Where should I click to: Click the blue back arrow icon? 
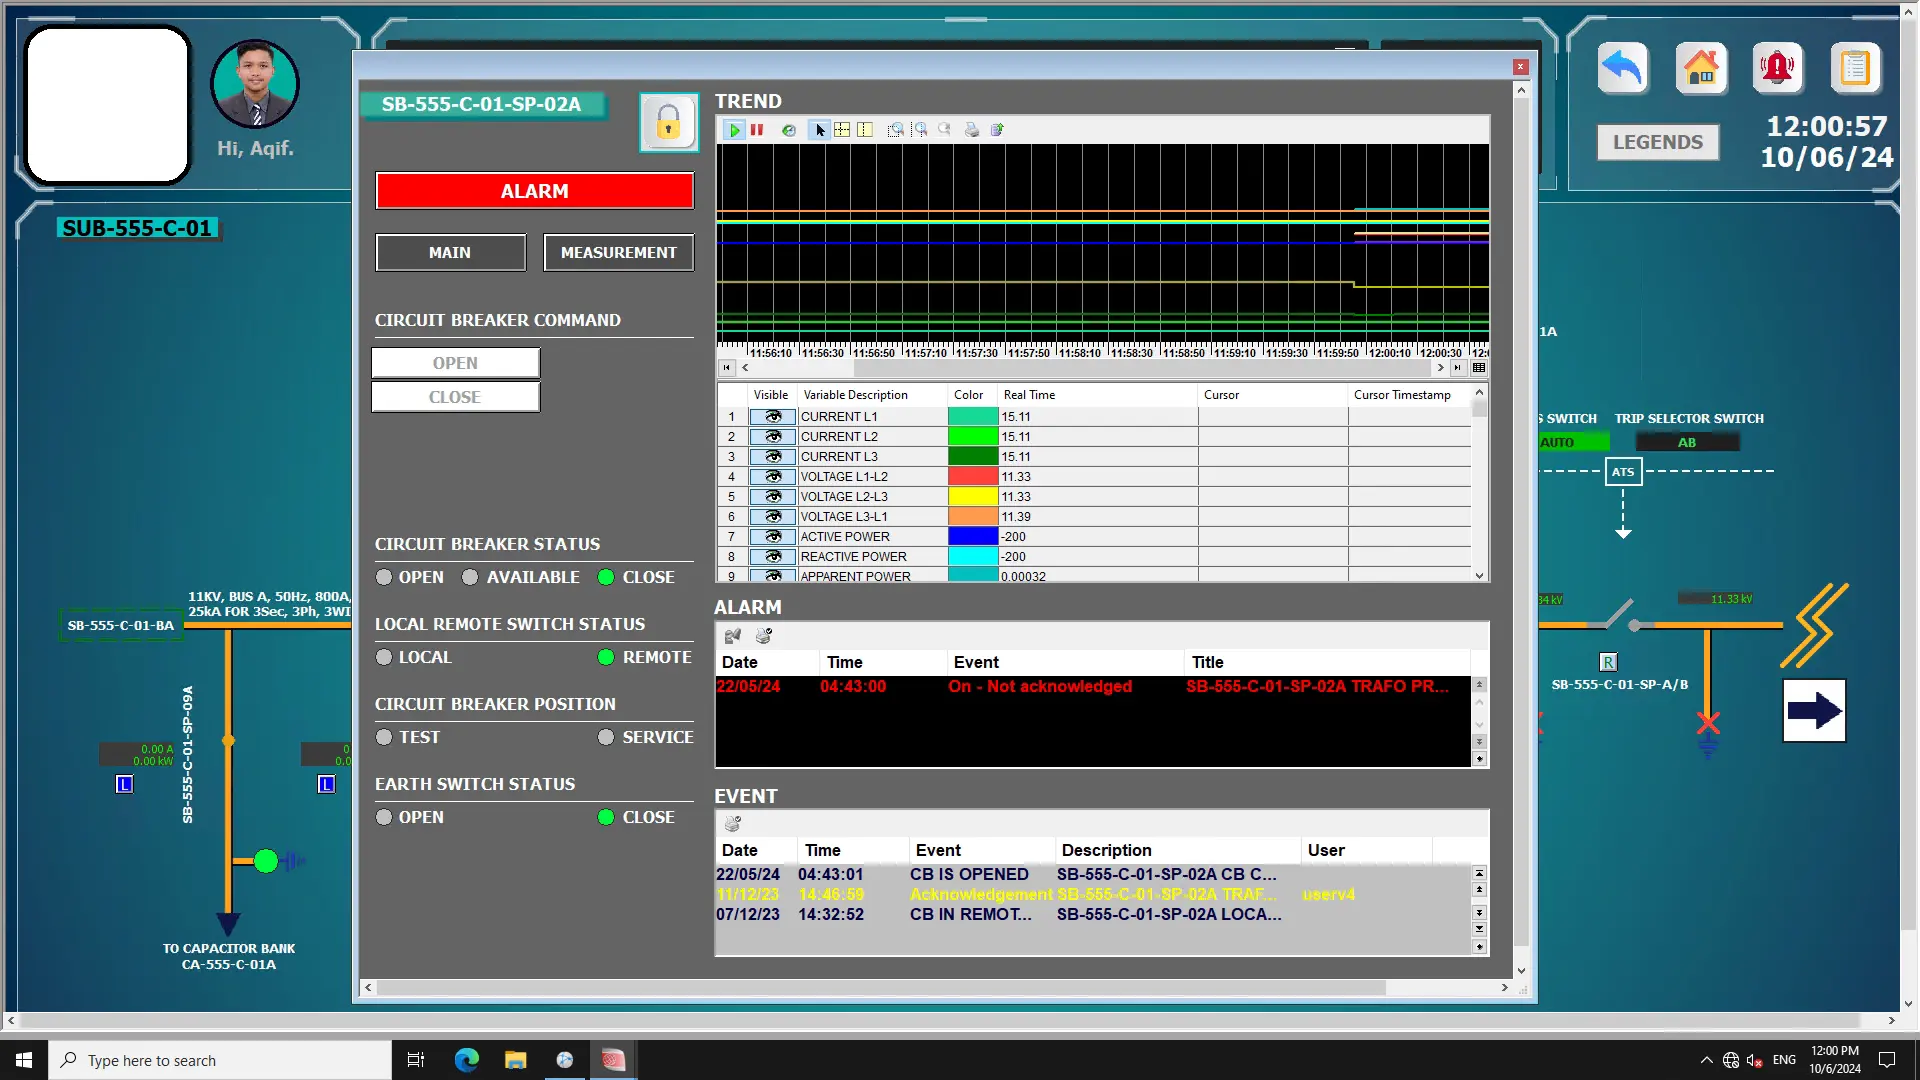coord(1622,68)
